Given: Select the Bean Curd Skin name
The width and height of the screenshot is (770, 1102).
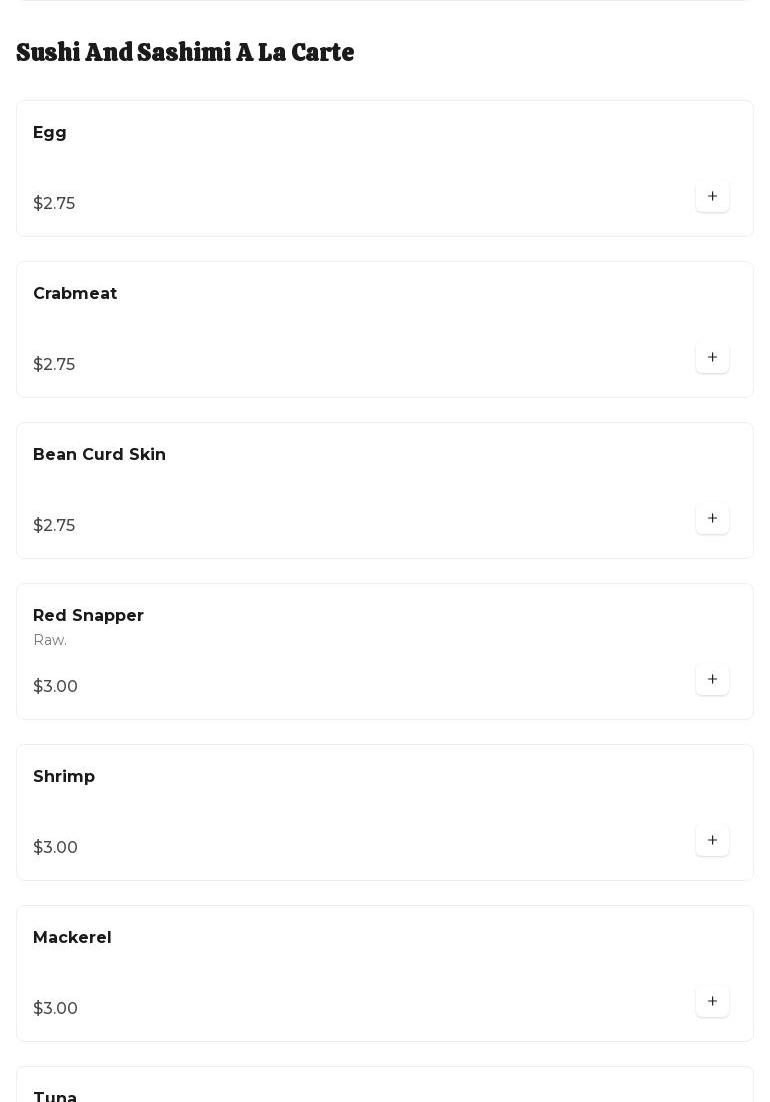Looking at the screenshot, I should tap(99, 455).
